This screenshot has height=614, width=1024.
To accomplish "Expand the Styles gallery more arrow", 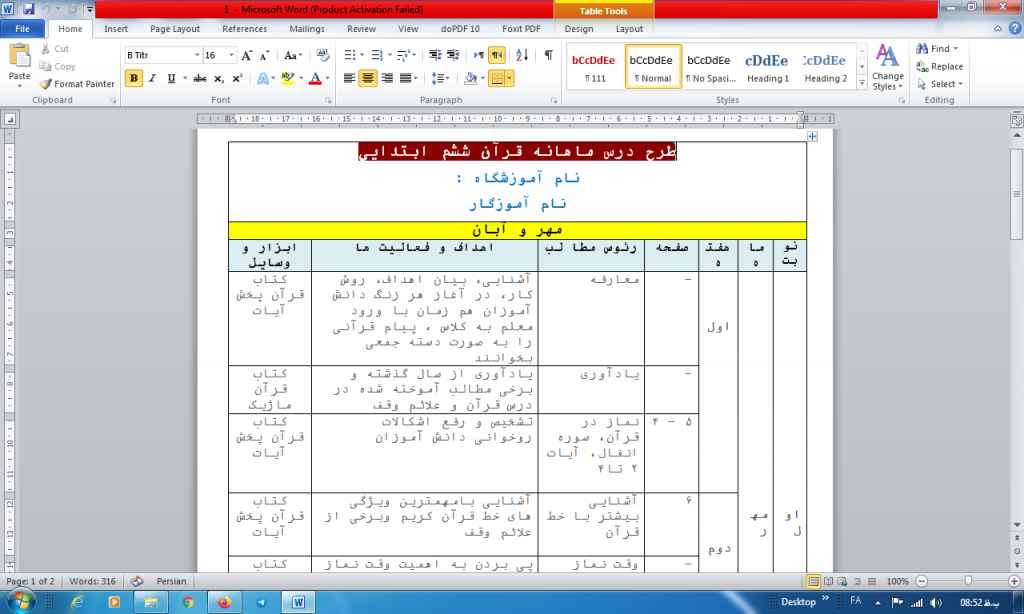I will tap(863, 85).
